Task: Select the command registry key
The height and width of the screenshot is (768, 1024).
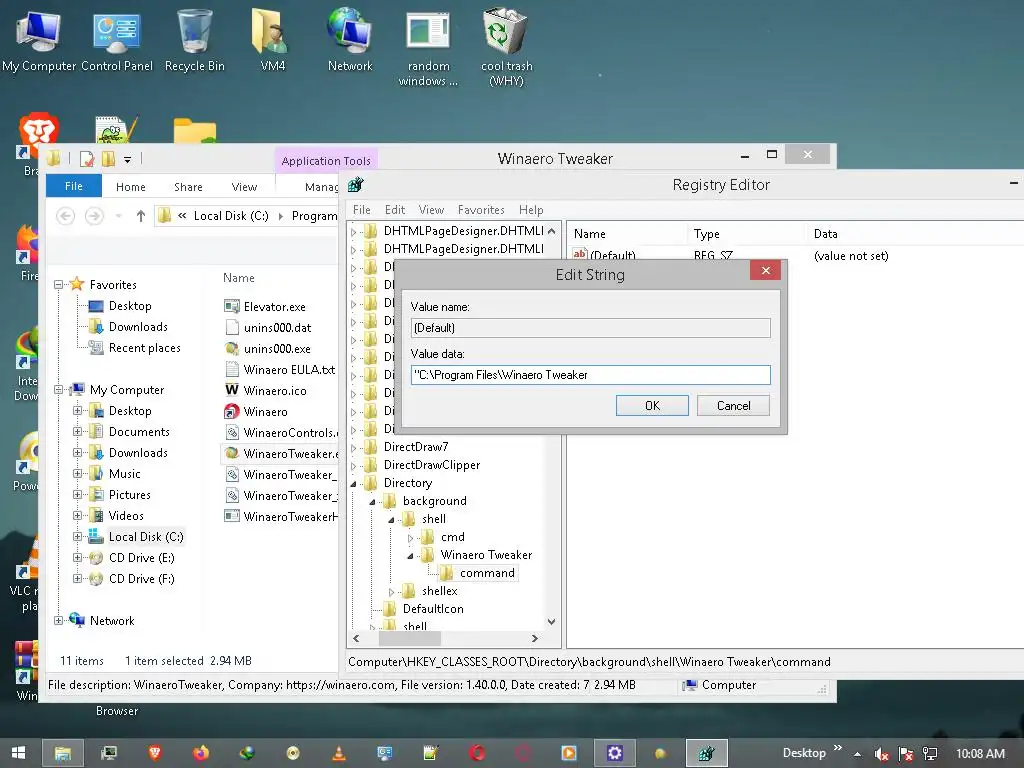Action: coord(487,573)
